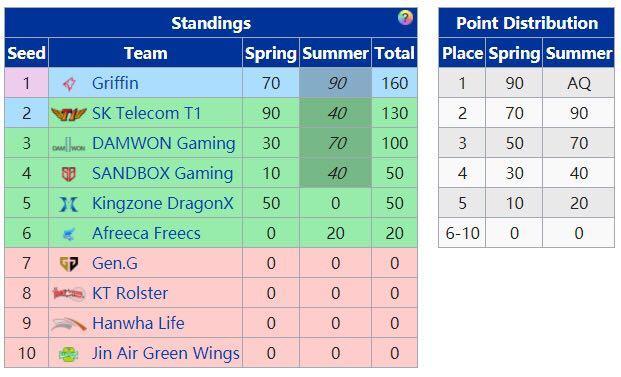Click the Griffin team logo
621x377 pixels.
69,84
